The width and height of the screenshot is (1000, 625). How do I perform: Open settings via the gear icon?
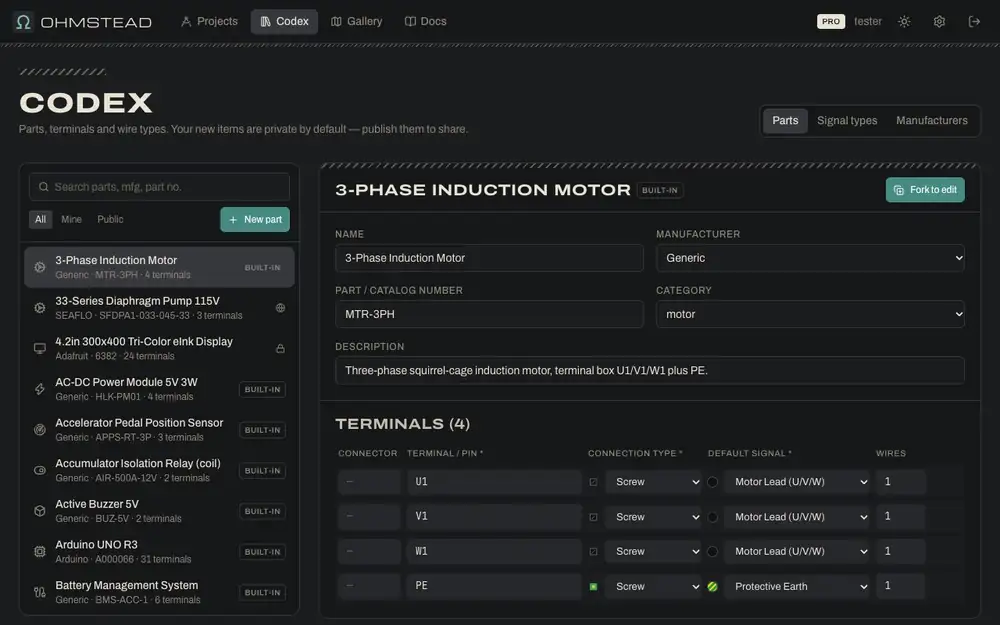point(939,22)
